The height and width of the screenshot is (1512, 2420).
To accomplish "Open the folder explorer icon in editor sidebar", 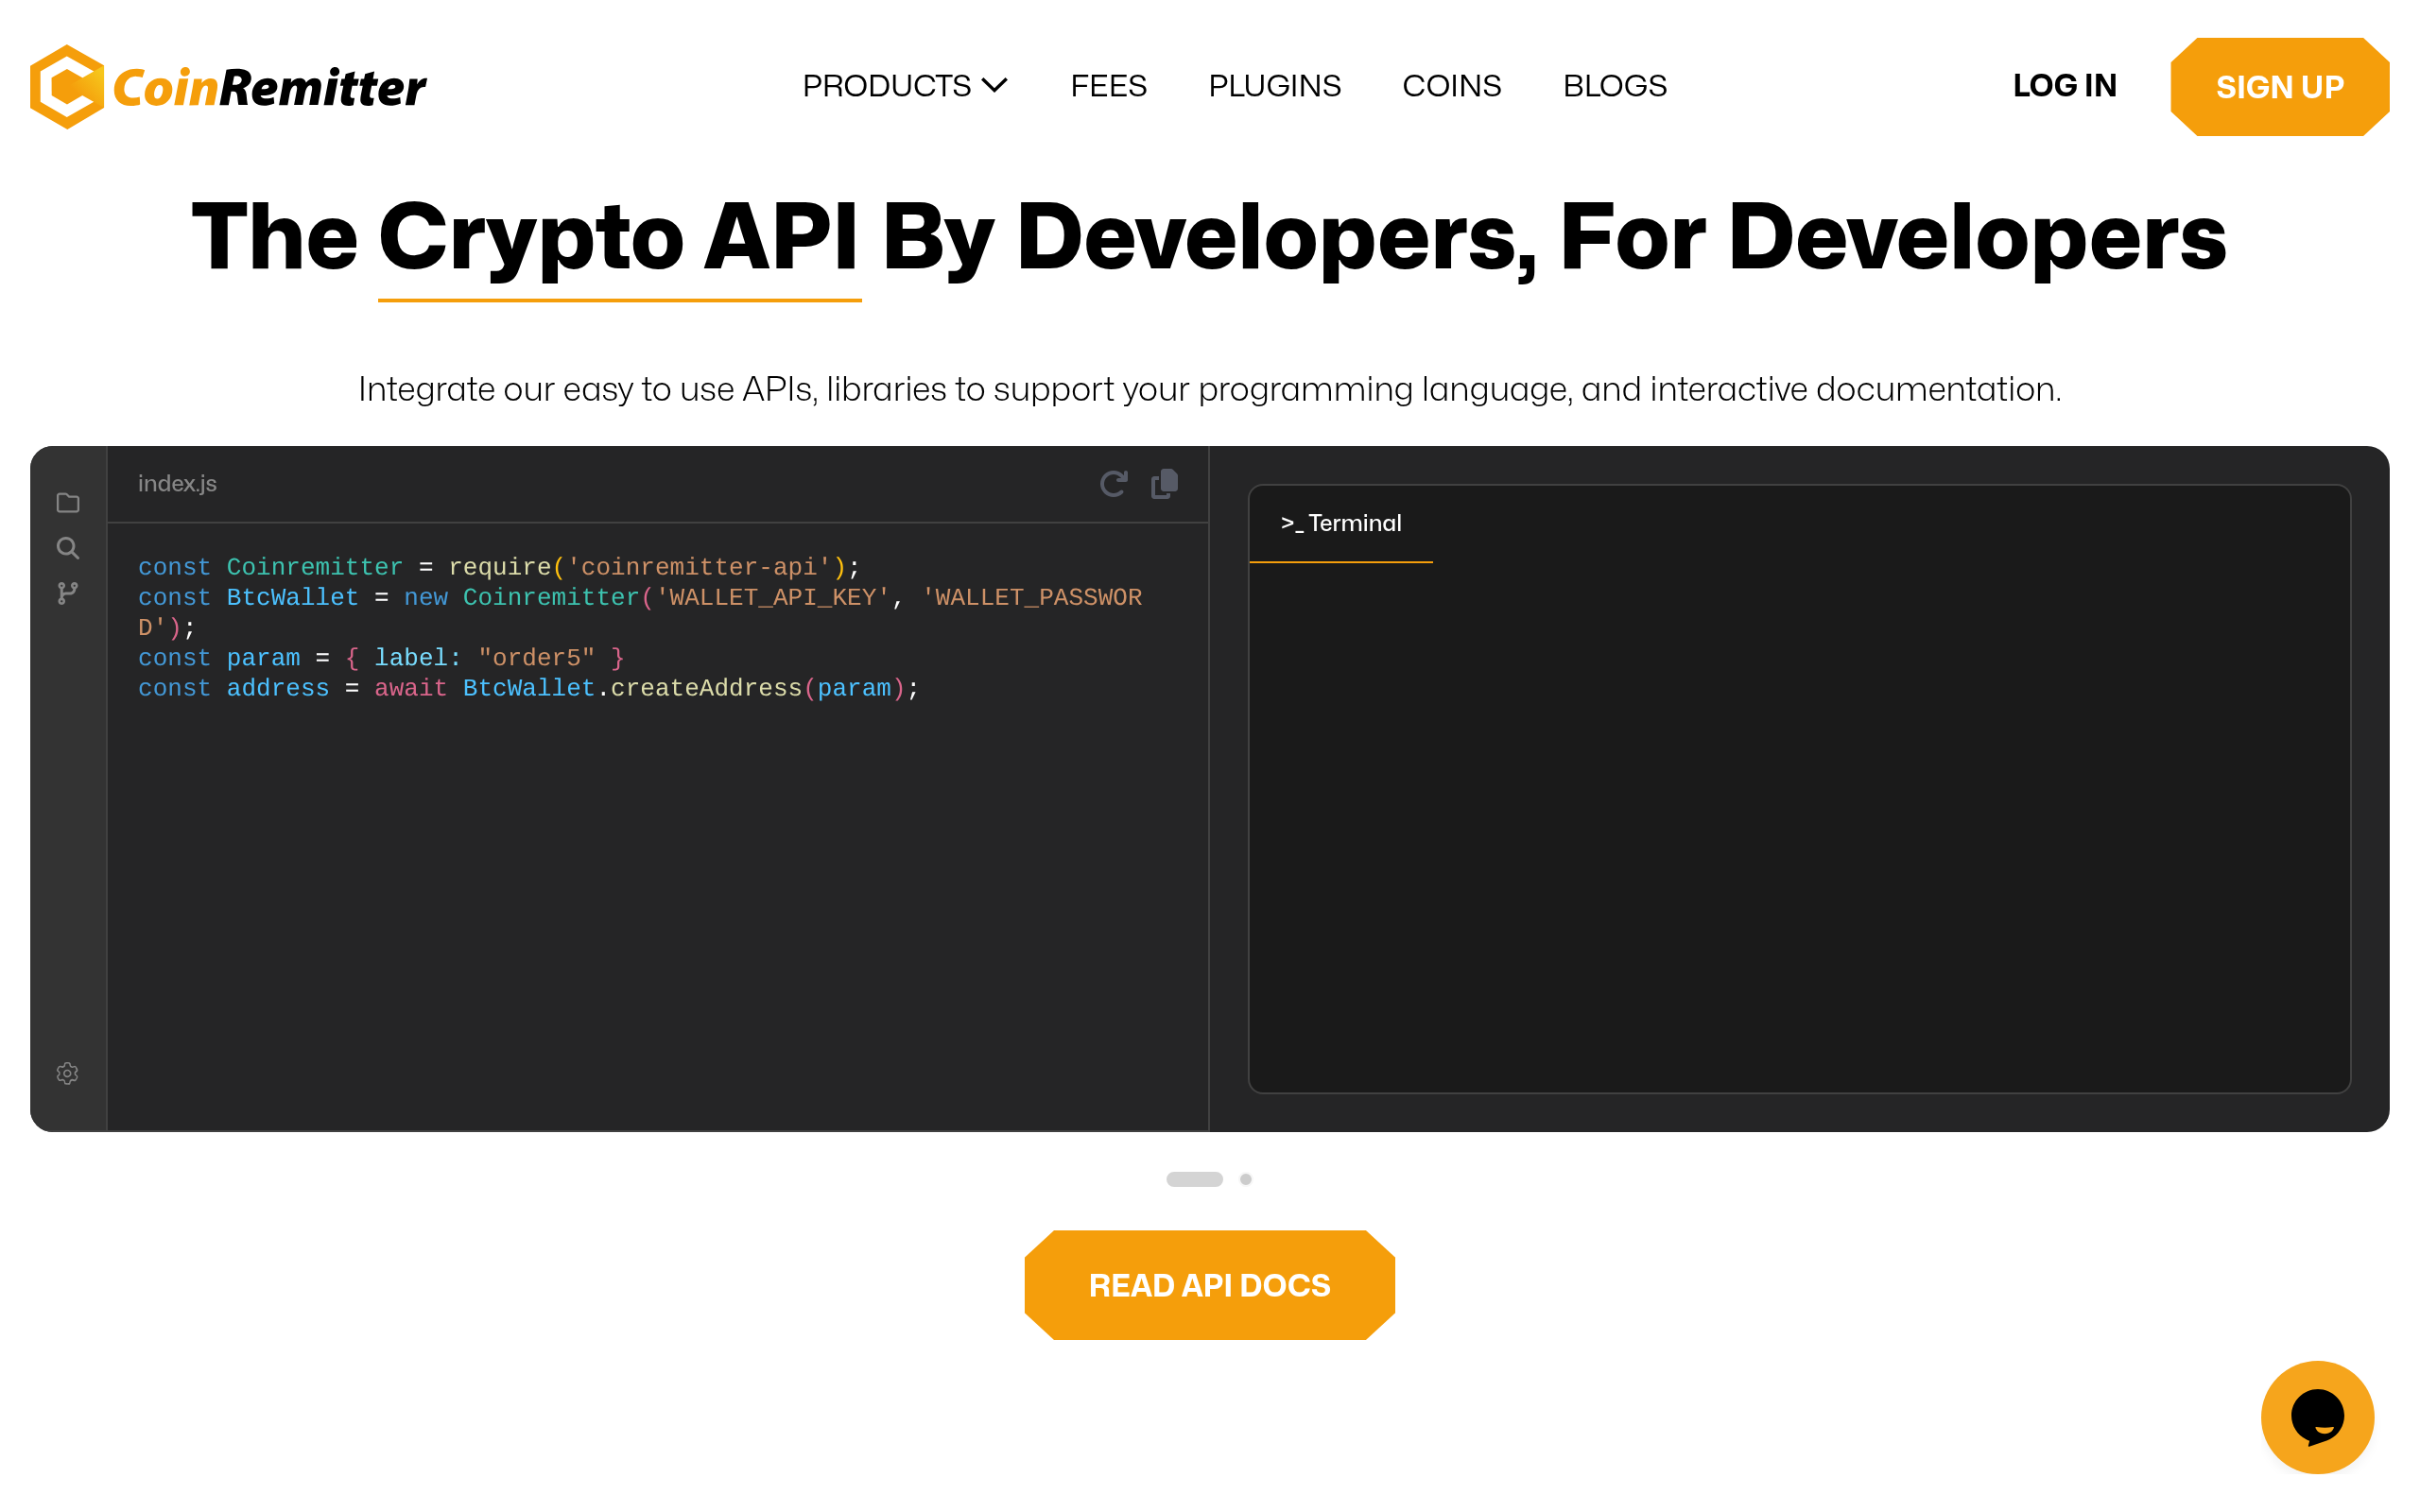I will click(68, 503).
